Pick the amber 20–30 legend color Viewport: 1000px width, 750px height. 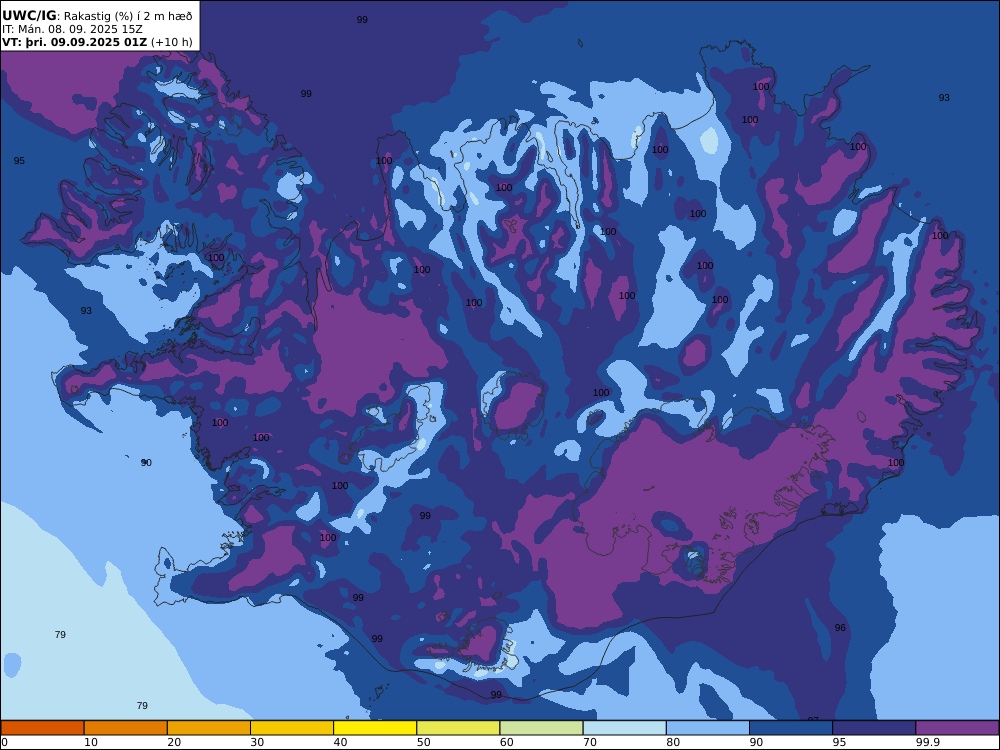click(209, 728)
